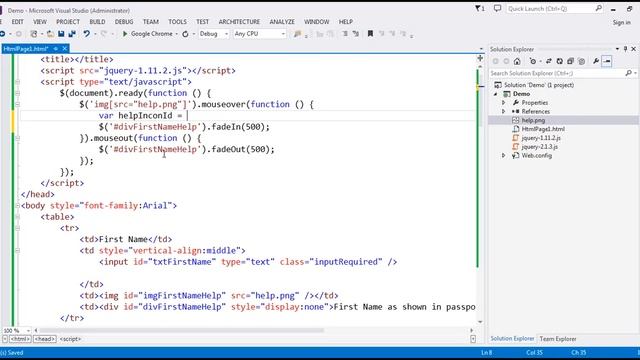Open Solution Explorer window options dropdown
Screen dimensions: 640x360
(617, 49)
